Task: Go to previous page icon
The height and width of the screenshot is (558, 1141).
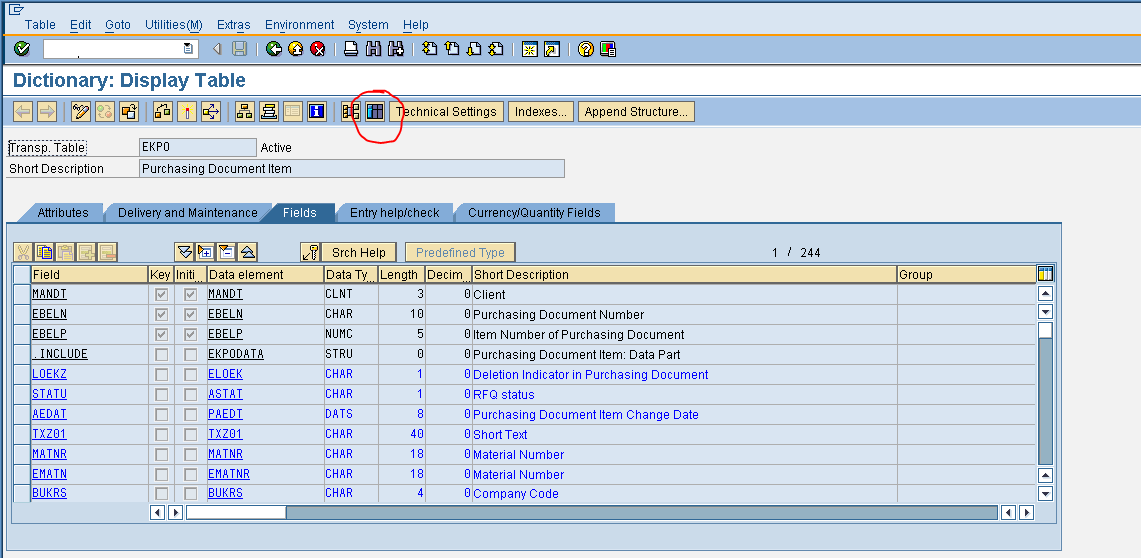Action: pyautogui.click(x=452, y=49)
